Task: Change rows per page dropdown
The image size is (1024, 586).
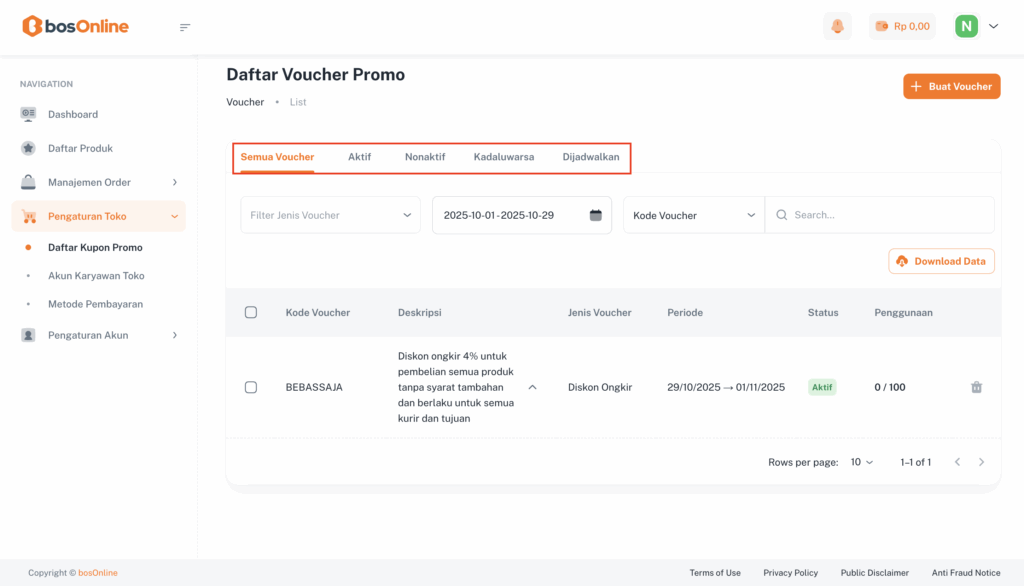Action: pyautogui.click(x=861, y=462)
